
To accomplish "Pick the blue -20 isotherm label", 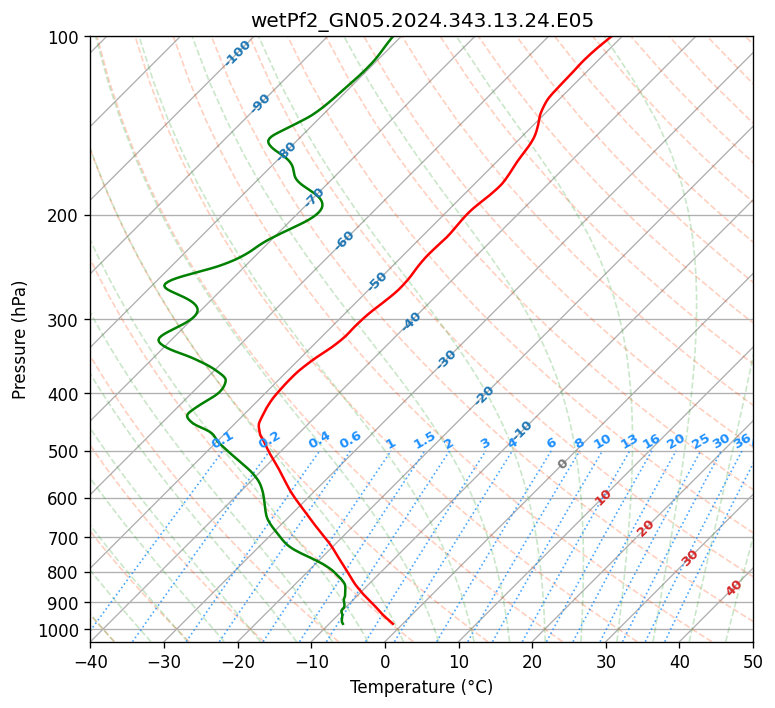I will 483,395.
